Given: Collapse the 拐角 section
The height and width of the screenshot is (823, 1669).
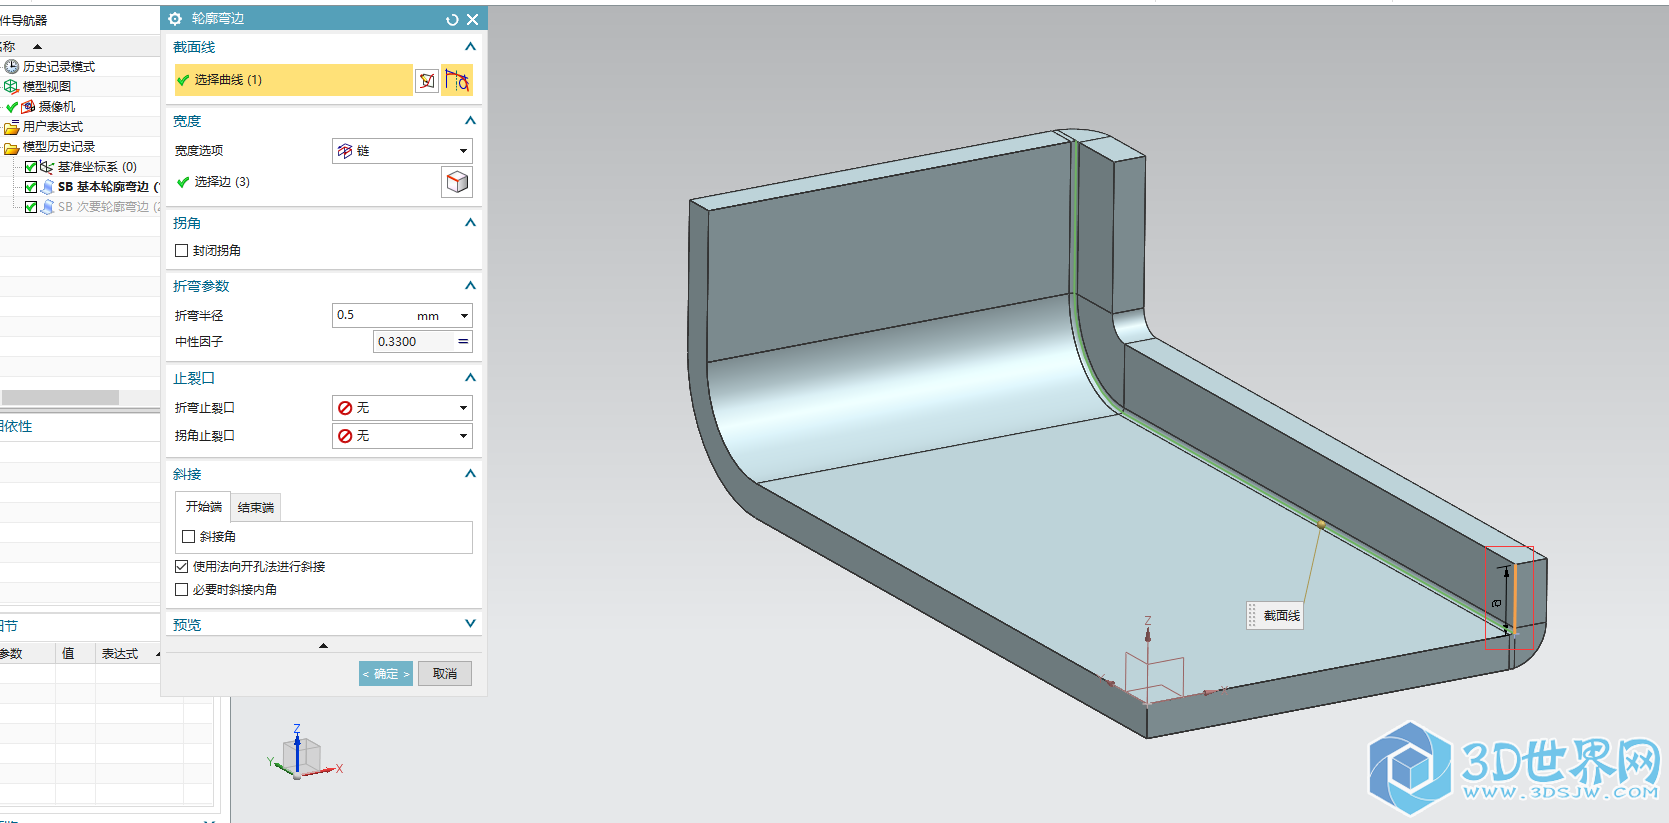Looking at the screenshot, I should [470, 223].
